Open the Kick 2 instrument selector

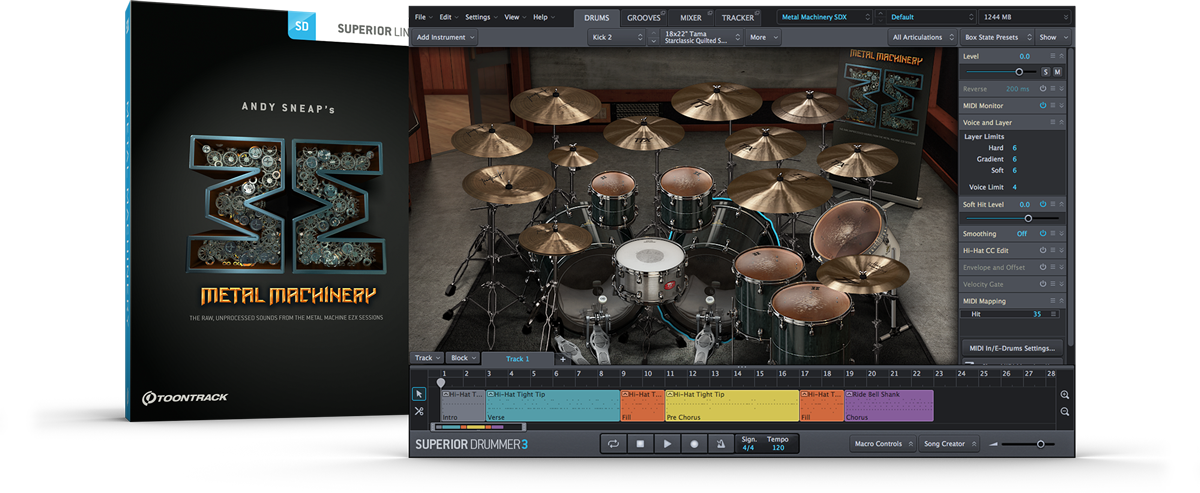click(617, 37)
